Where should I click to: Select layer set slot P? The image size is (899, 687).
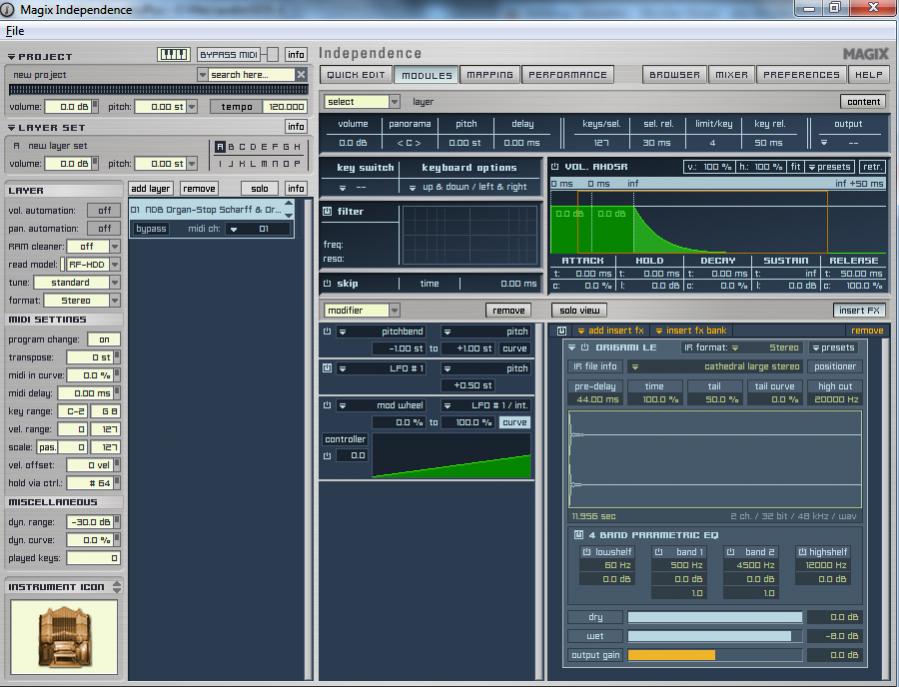point(297,163)
